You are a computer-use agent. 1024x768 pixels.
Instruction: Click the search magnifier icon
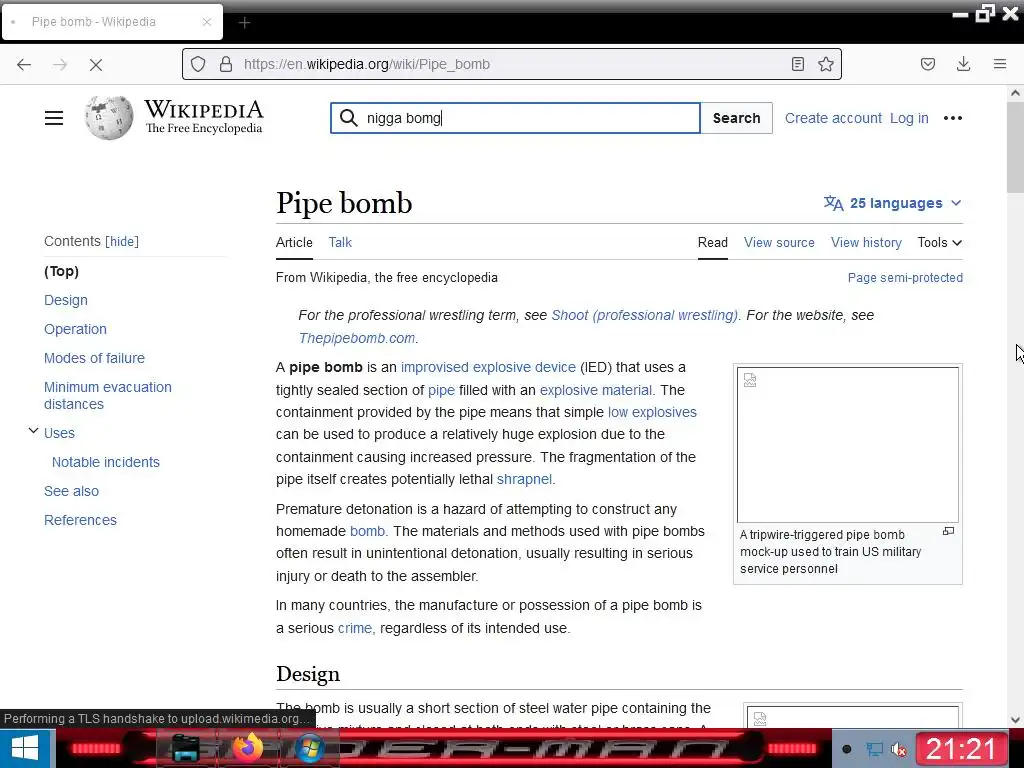[349, 118]
